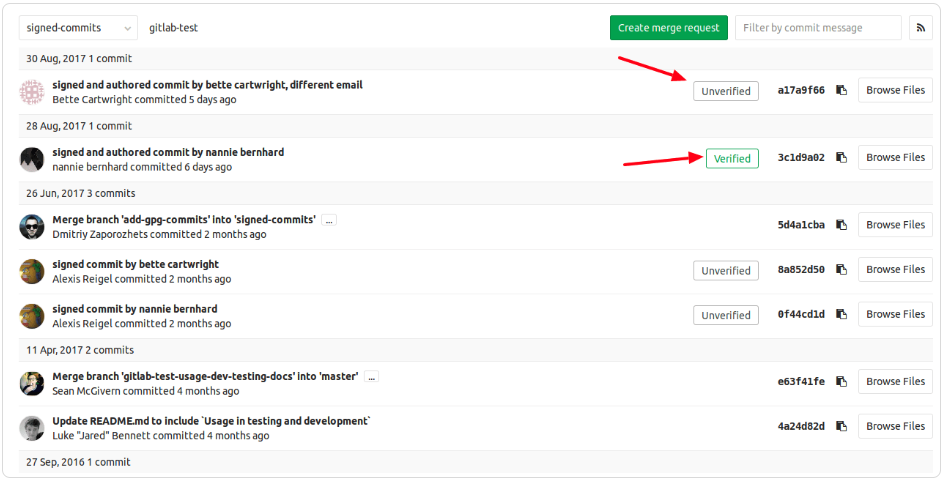
Task: Open Bette Cartwright's avatar thumbnail
Action: [32, 92]
